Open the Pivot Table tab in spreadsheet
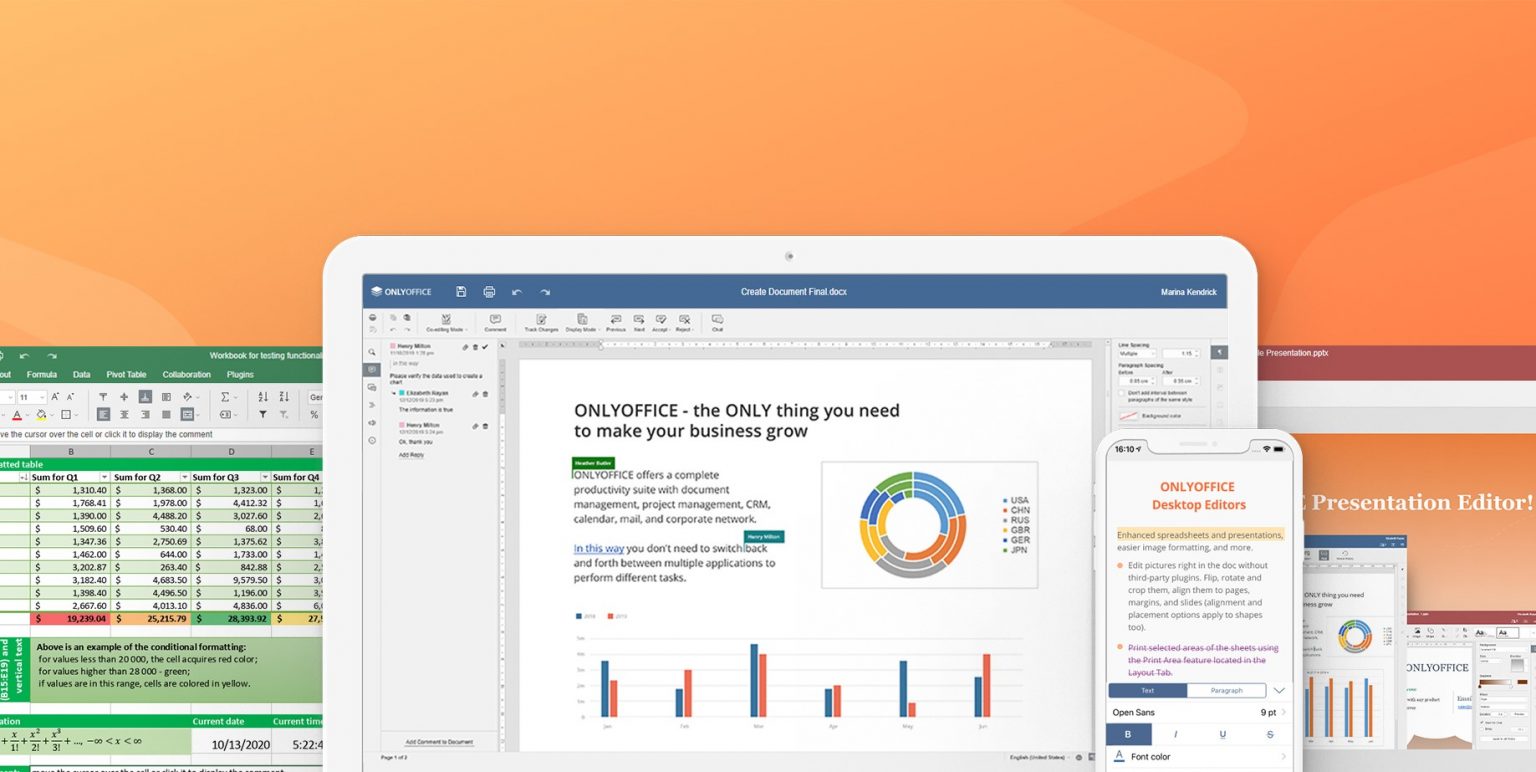Image resolution: width=1536 pixels, height=772 pixels. click(x=126, y=375)
